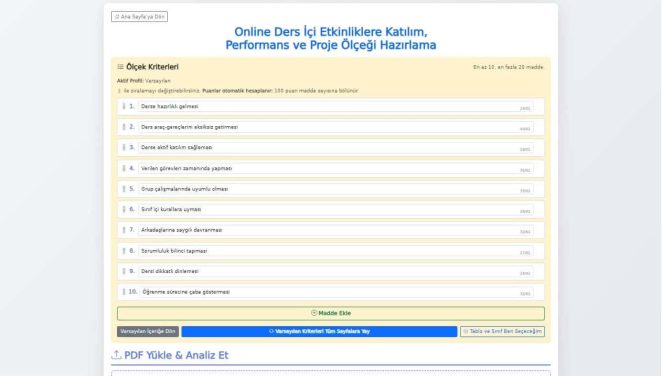662x376 pixels.
Task: Edit 'Verilen görevleri zamanında yapması' field
Action: coord(335,168)
